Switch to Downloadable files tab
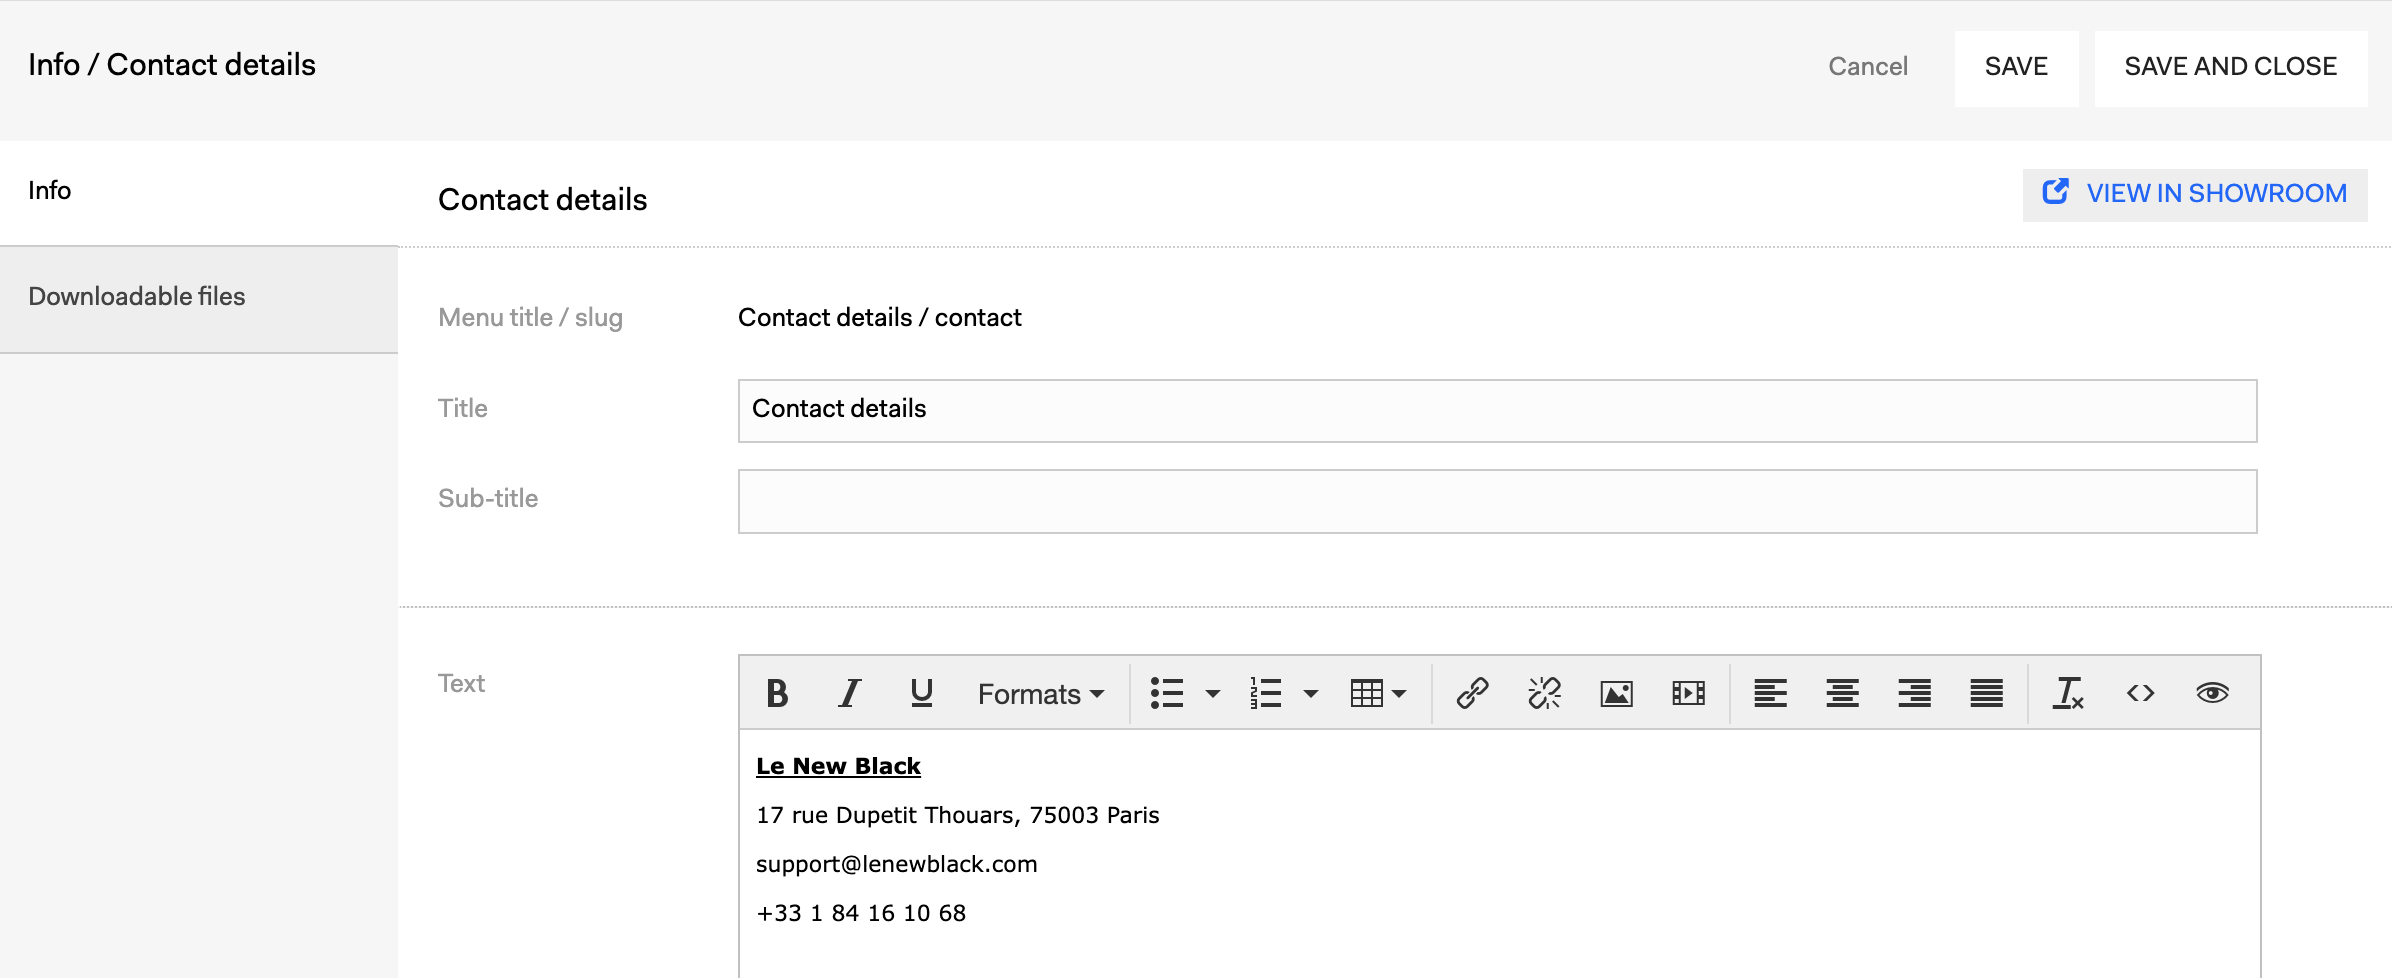This screenshot has width=2392, height=978. 199,299
